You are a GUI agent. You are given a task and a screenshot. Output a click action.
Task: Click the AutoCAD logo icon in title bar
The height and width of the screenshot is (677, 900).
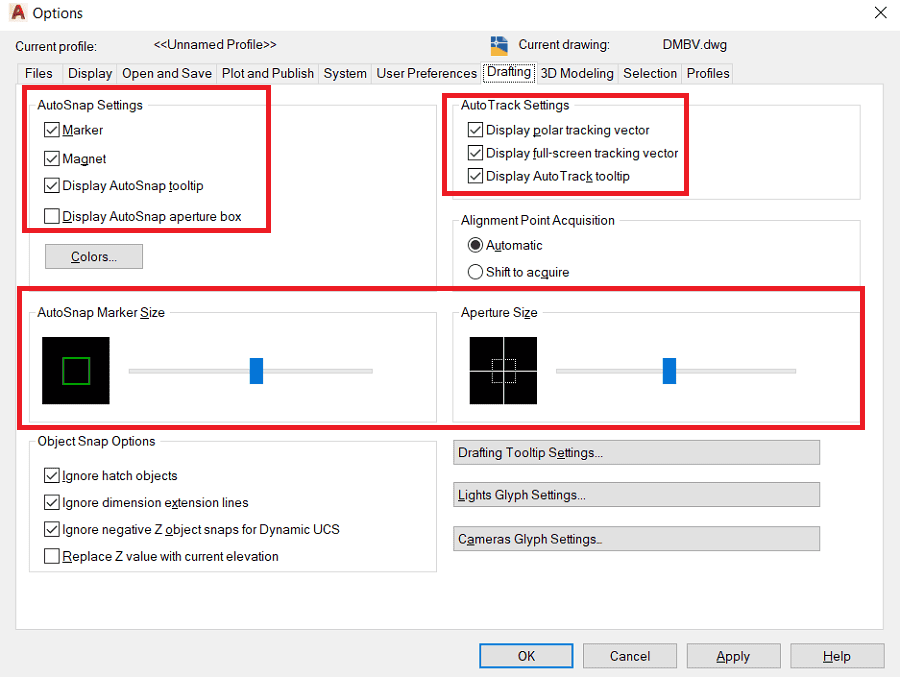coord(18,12)
